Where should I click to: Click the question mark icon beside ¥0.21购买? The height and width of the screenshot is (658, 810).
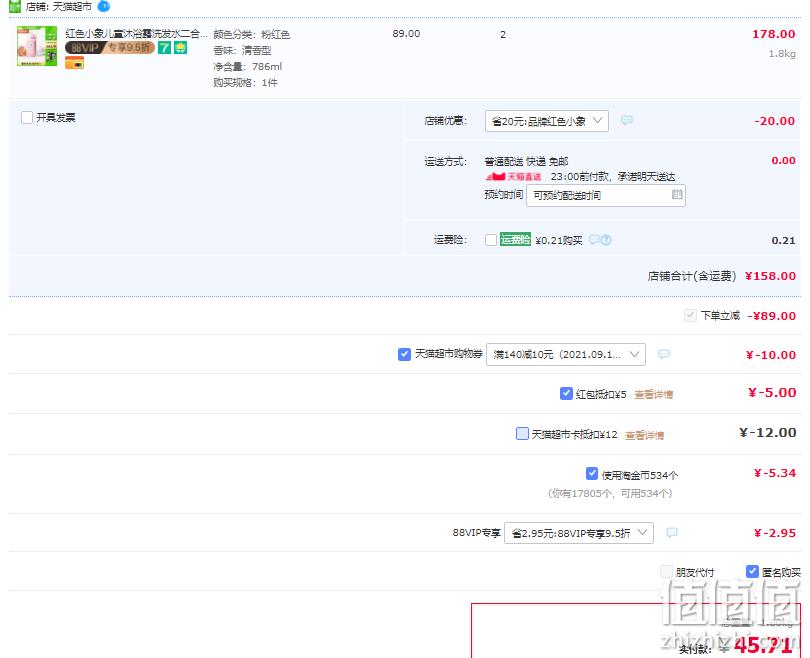[606, 240]
